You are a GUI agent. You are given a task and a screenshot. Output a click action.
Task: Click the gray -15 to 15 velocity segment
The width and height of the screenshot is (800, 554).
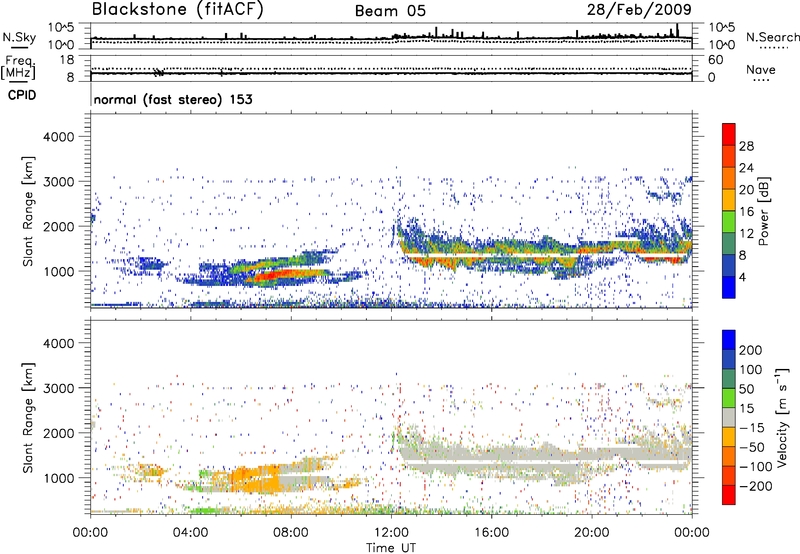point(729,417)
